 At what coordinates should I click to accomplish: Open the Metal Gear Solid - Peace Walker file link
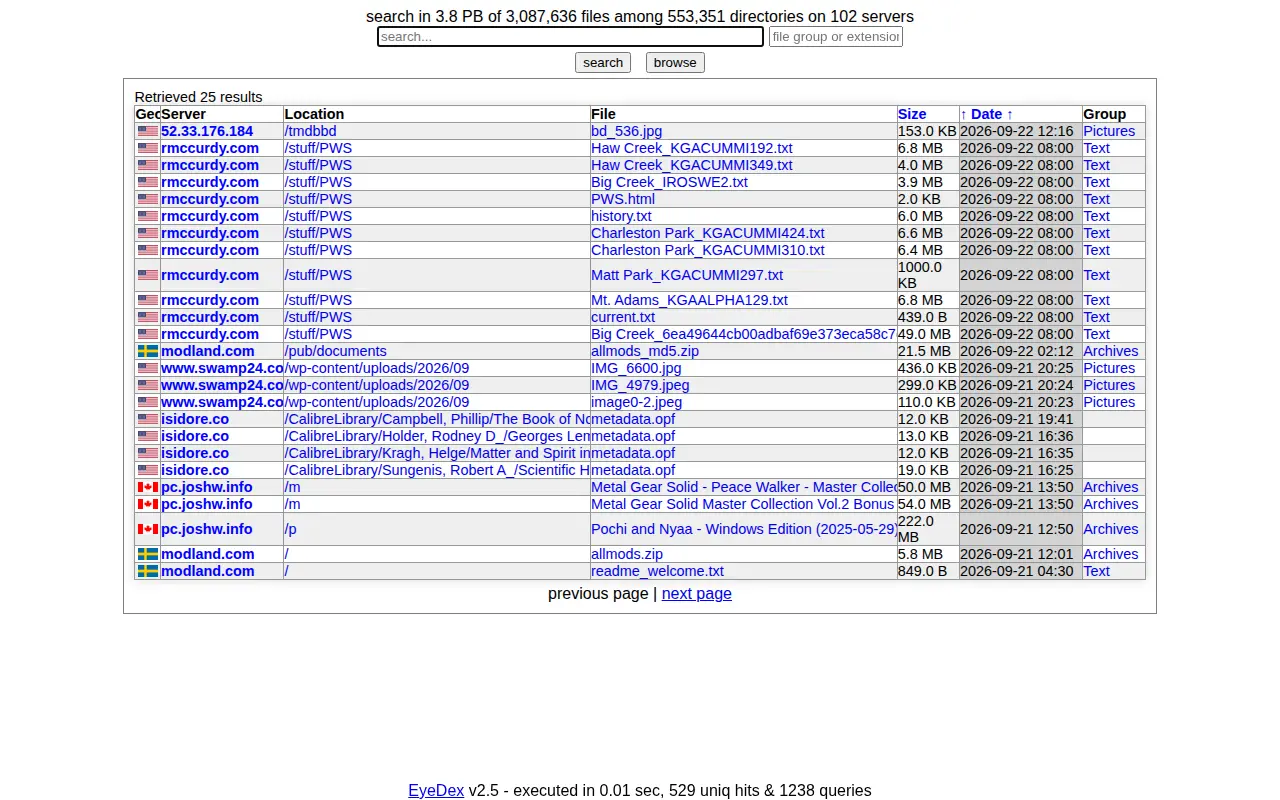[744, 487]
